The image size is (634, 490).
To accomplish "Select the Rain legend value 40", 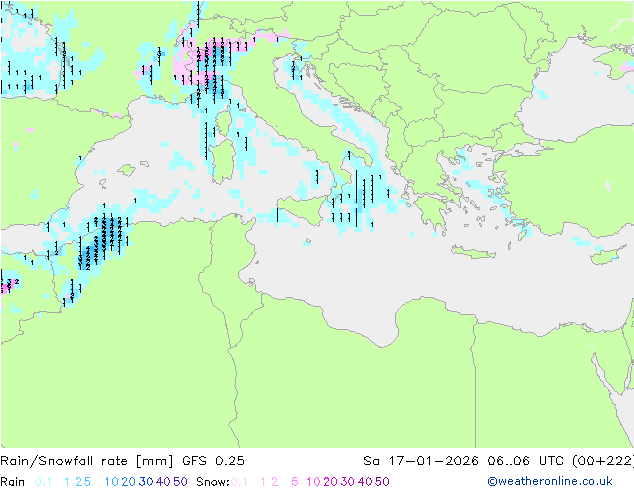I will (x=163, y=482).
